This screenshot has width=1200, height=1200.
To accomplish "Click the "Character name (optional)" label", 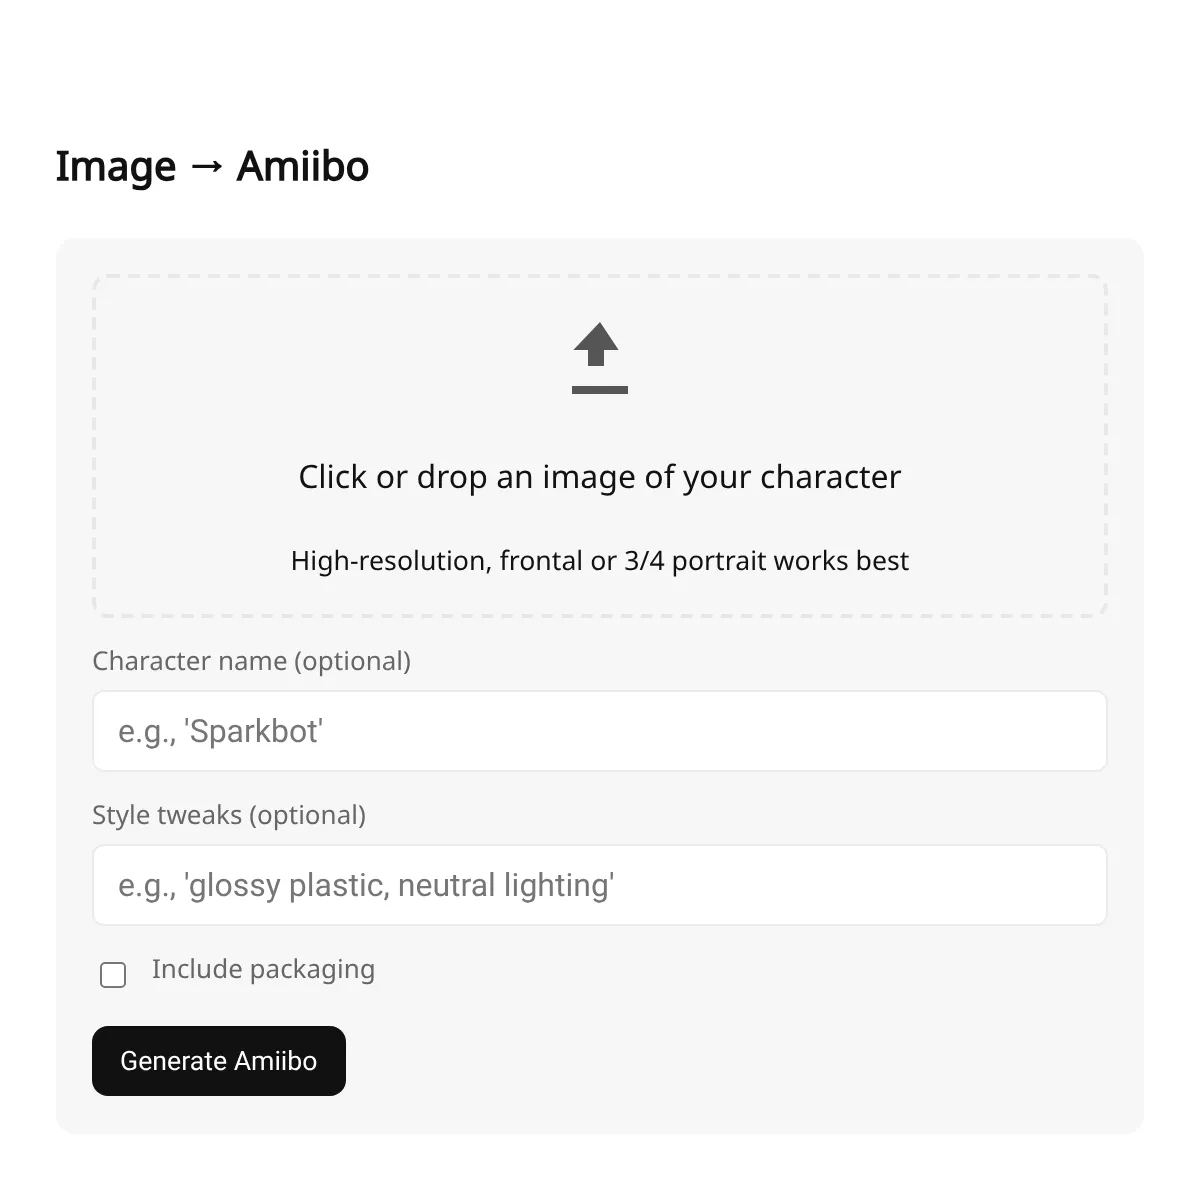I will tap(251, 661).
